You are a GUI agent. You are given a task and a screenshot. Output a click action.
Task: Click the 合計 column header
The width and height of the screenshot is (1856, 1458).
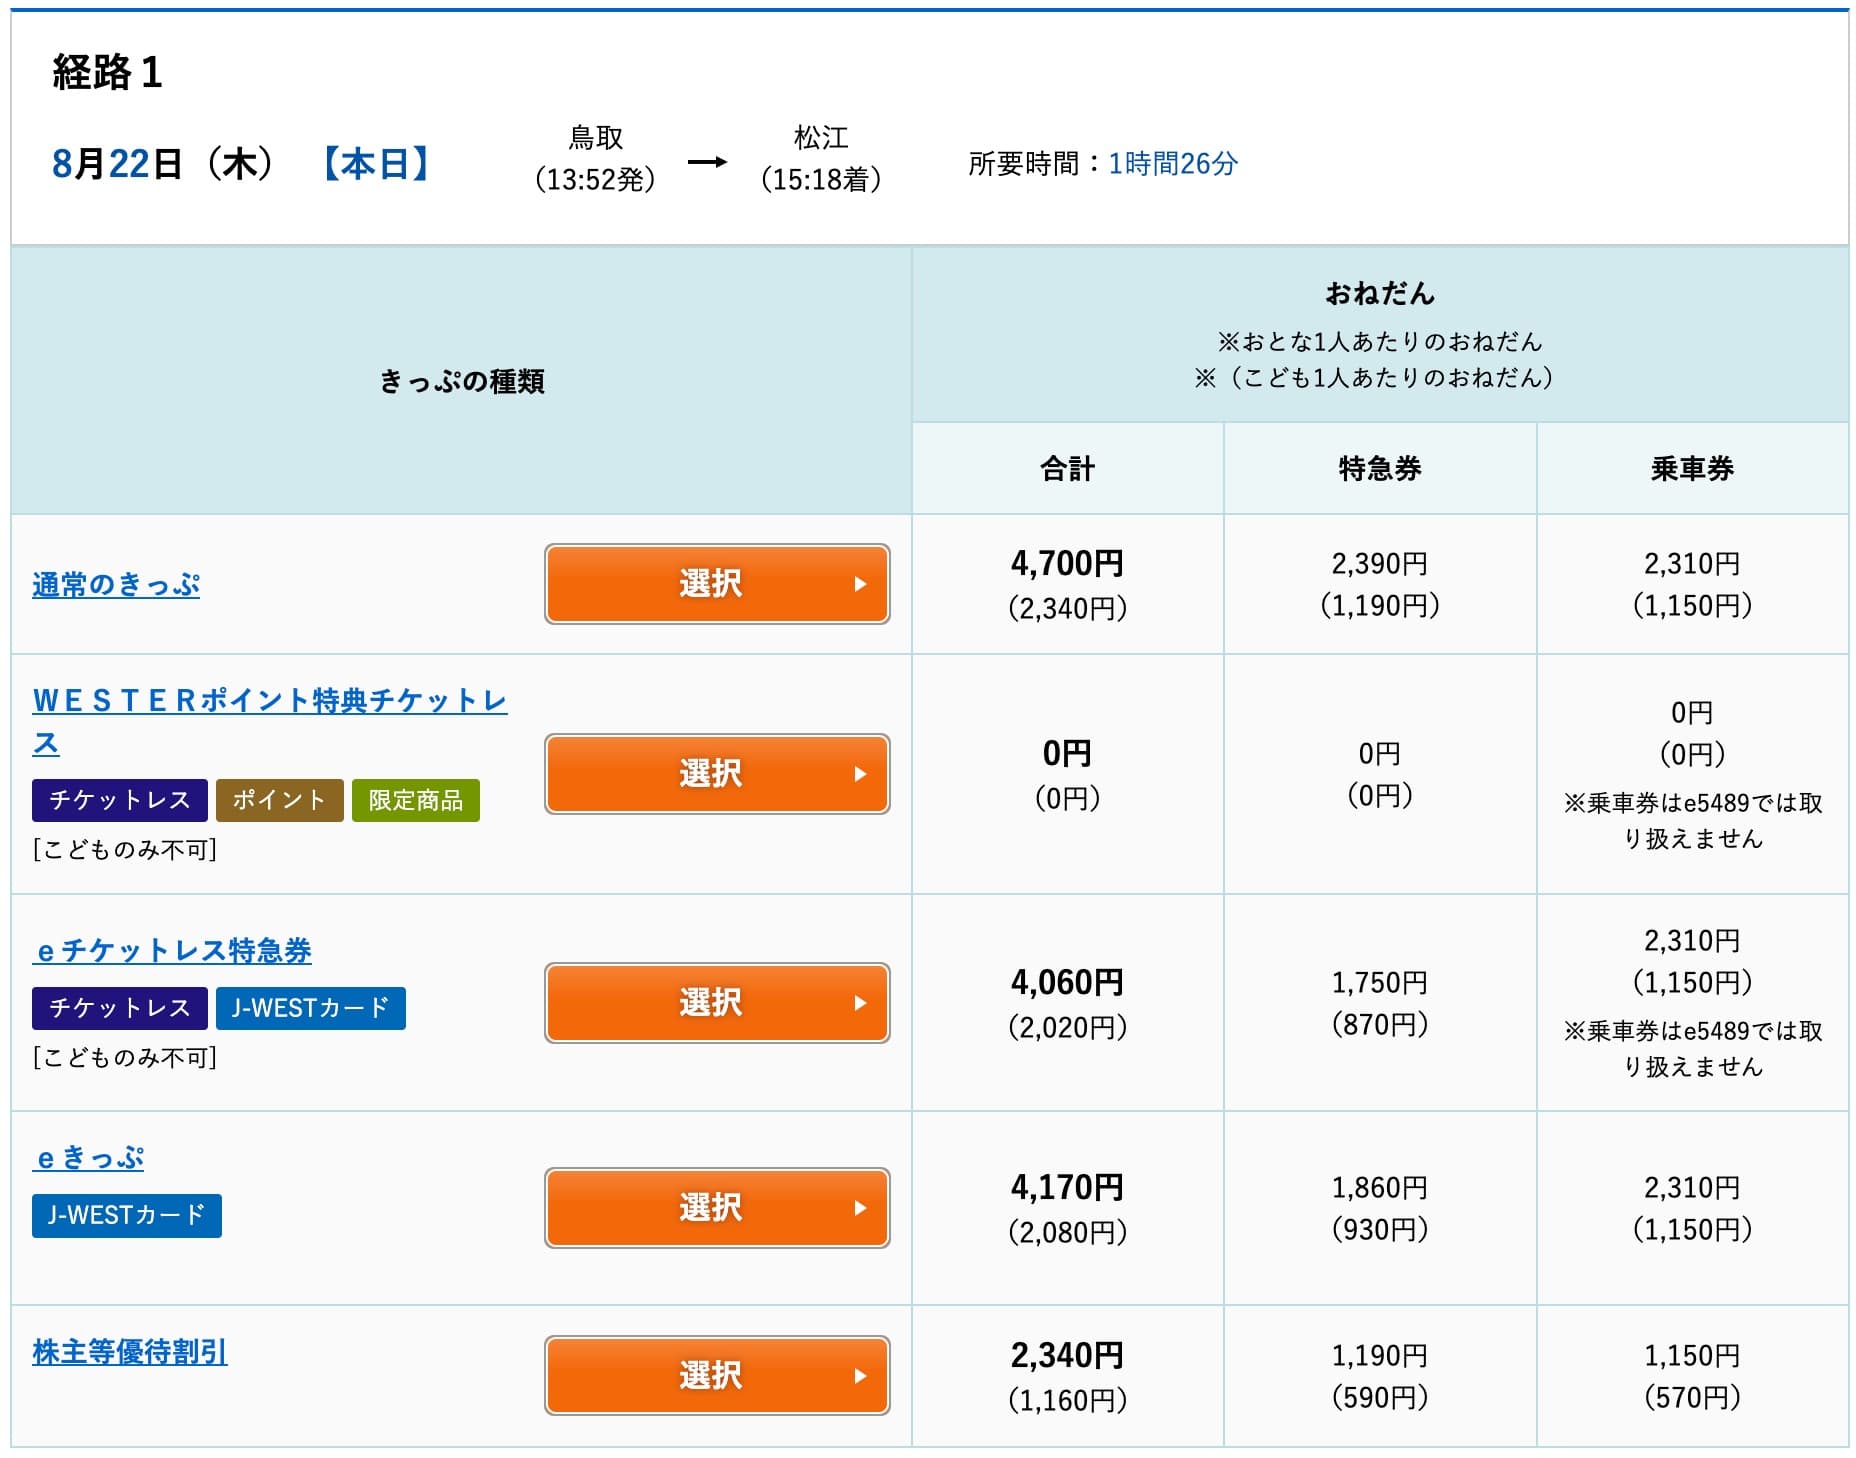tap(1067, 469)
